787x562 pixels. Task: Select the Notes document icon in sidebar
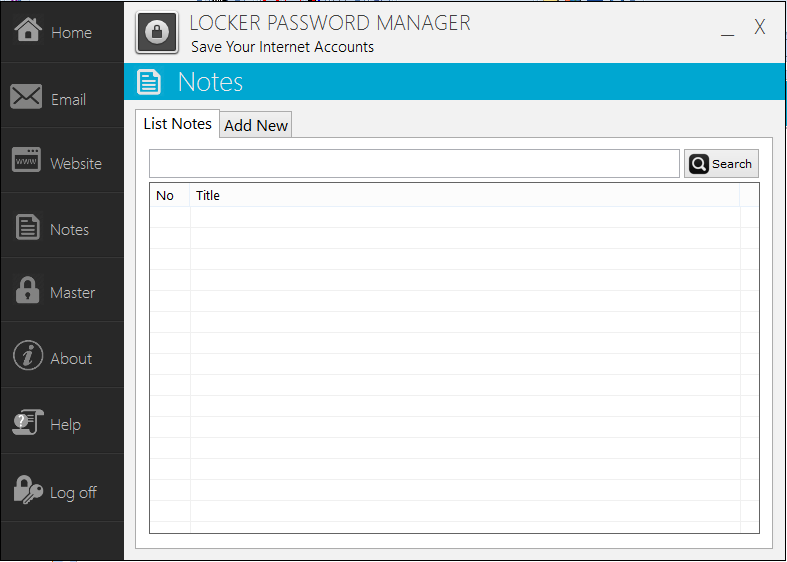pyautogui.click(x=27, y=228)
